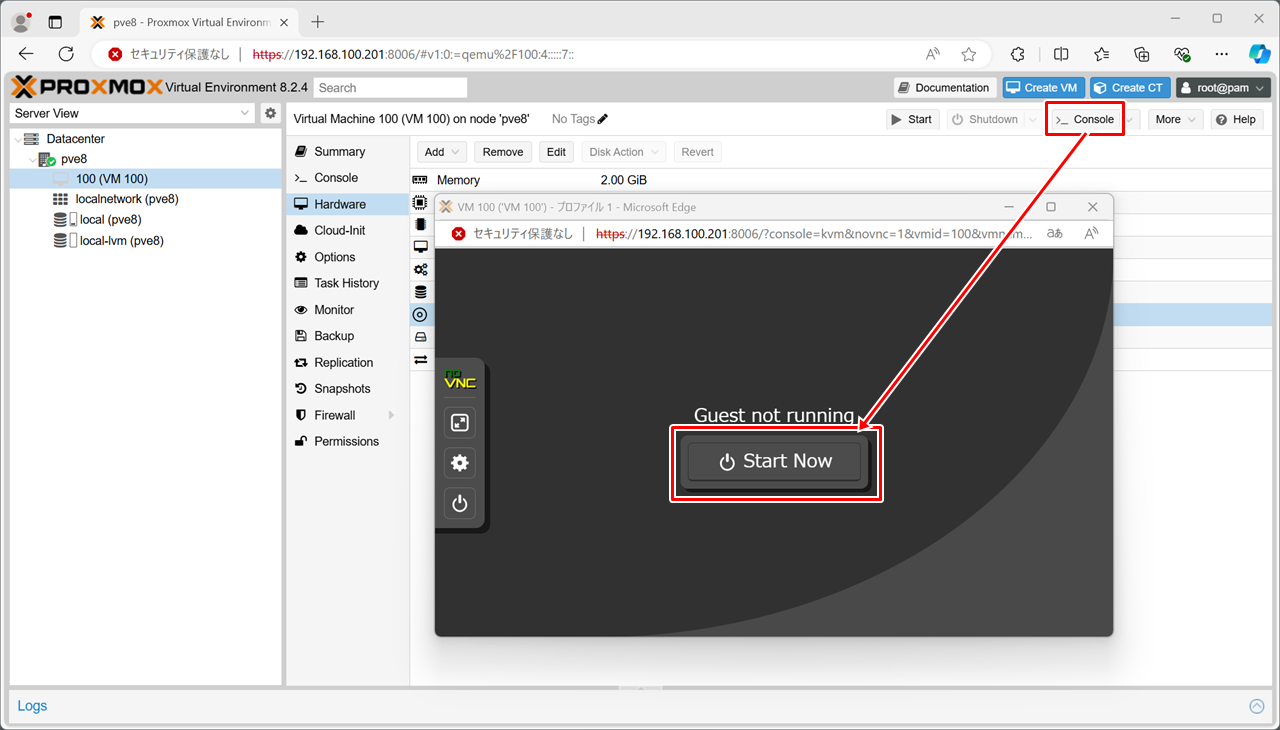Add page to favorites star icon
Screen dimensions: 1280x730
(968, 54)
